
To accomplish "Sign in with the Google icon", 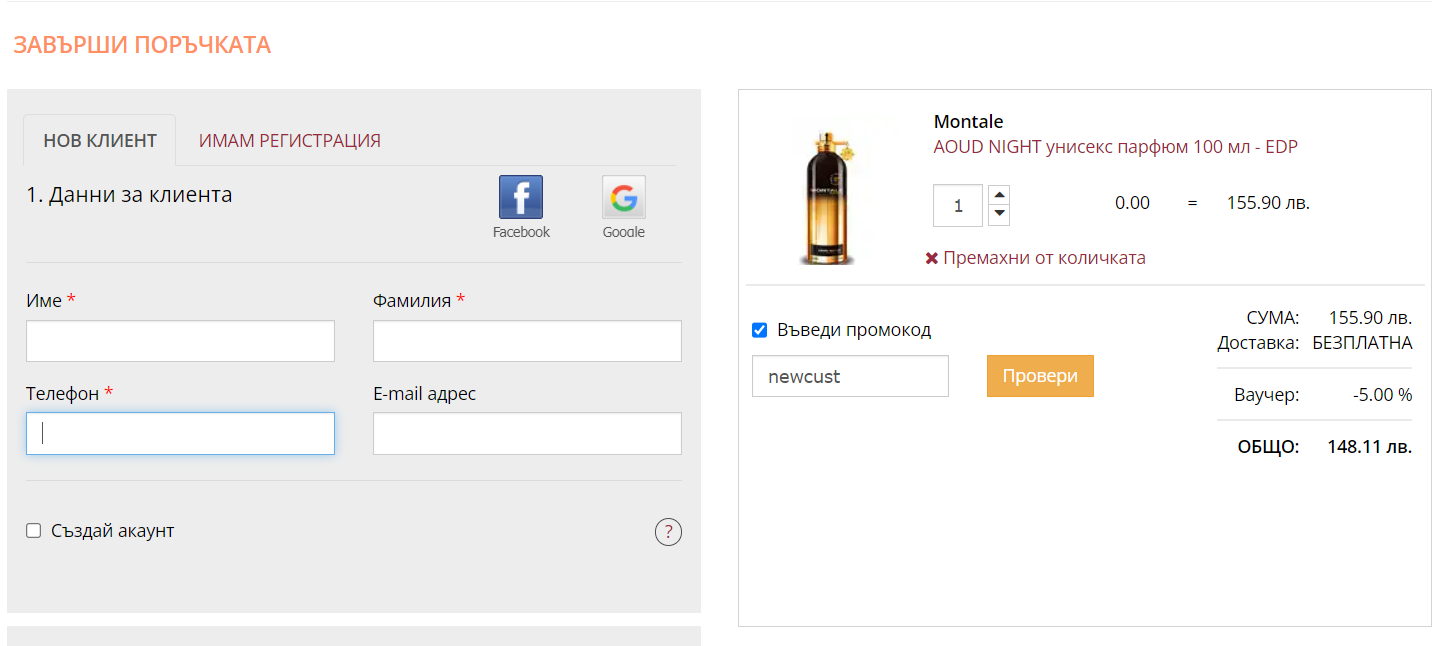I will 623,197.
